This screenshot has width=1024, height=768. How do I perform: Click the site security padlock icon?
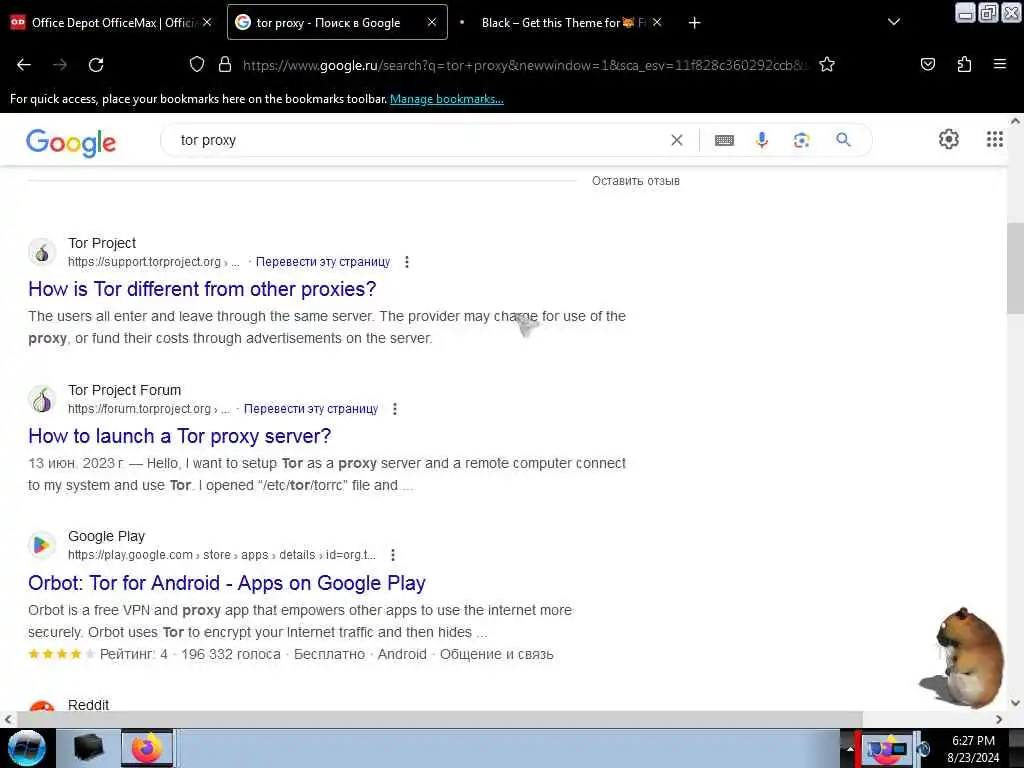pos(225,65)
